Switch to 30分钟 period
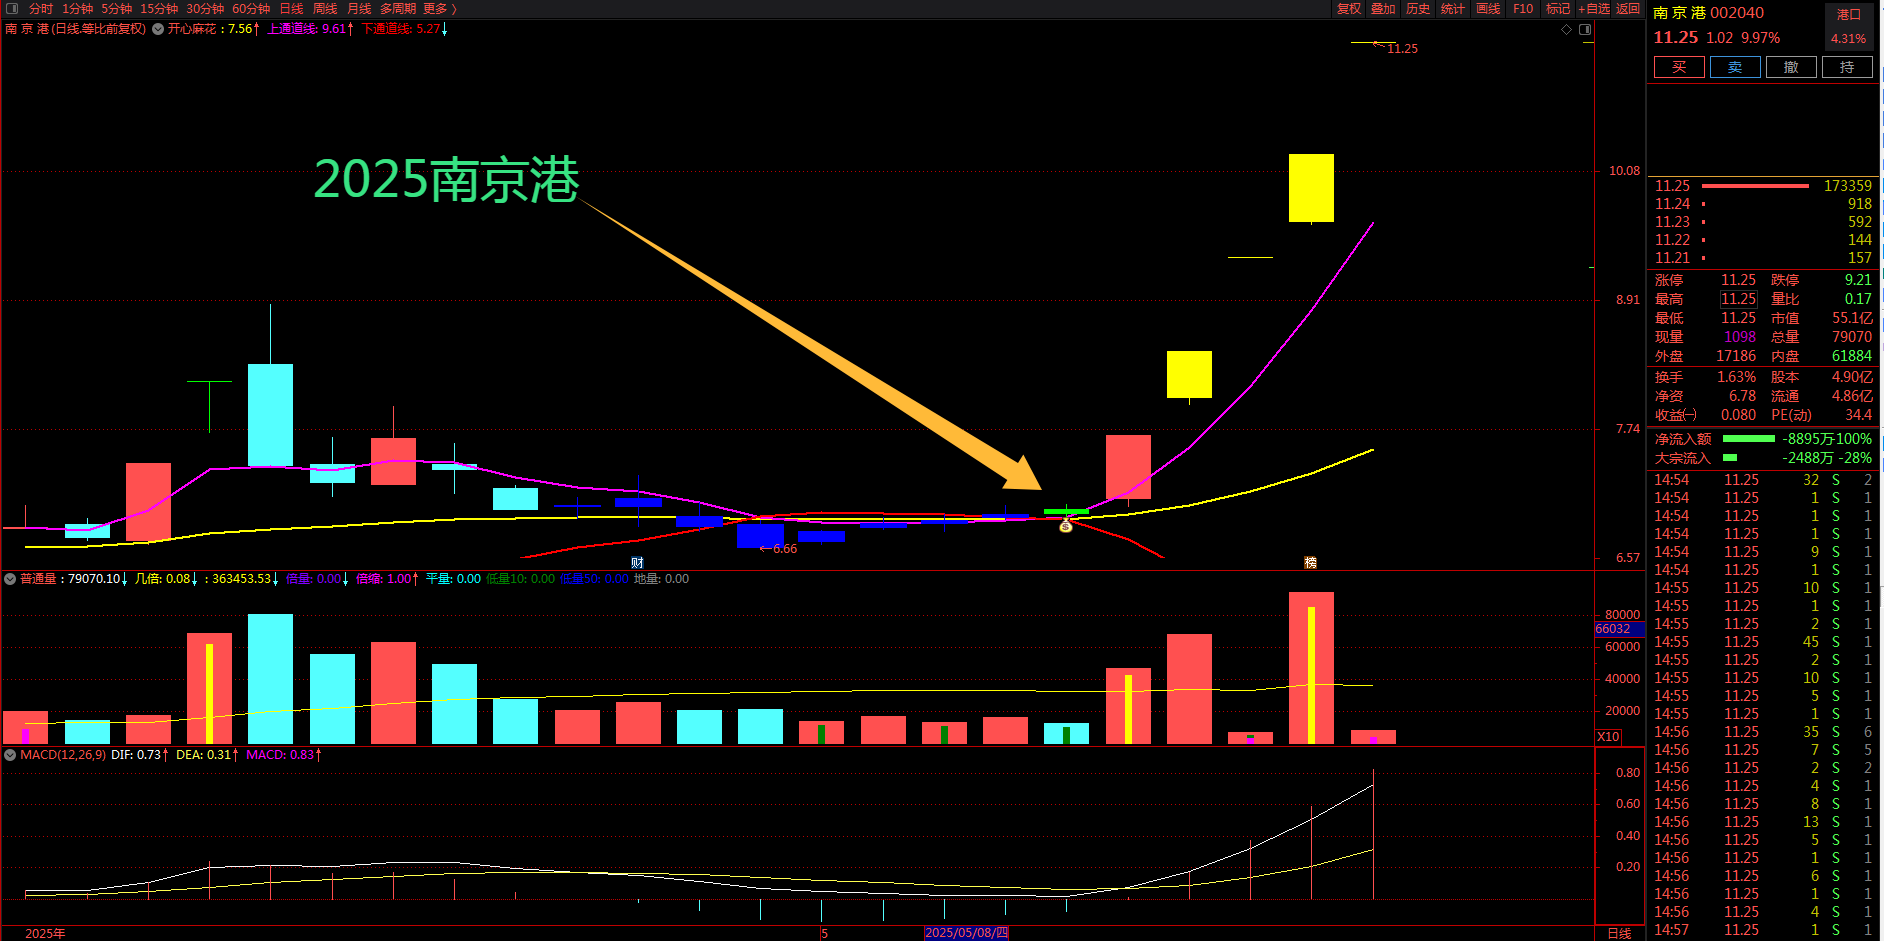Screen dimensions: 1884x941 coord(205,8)
